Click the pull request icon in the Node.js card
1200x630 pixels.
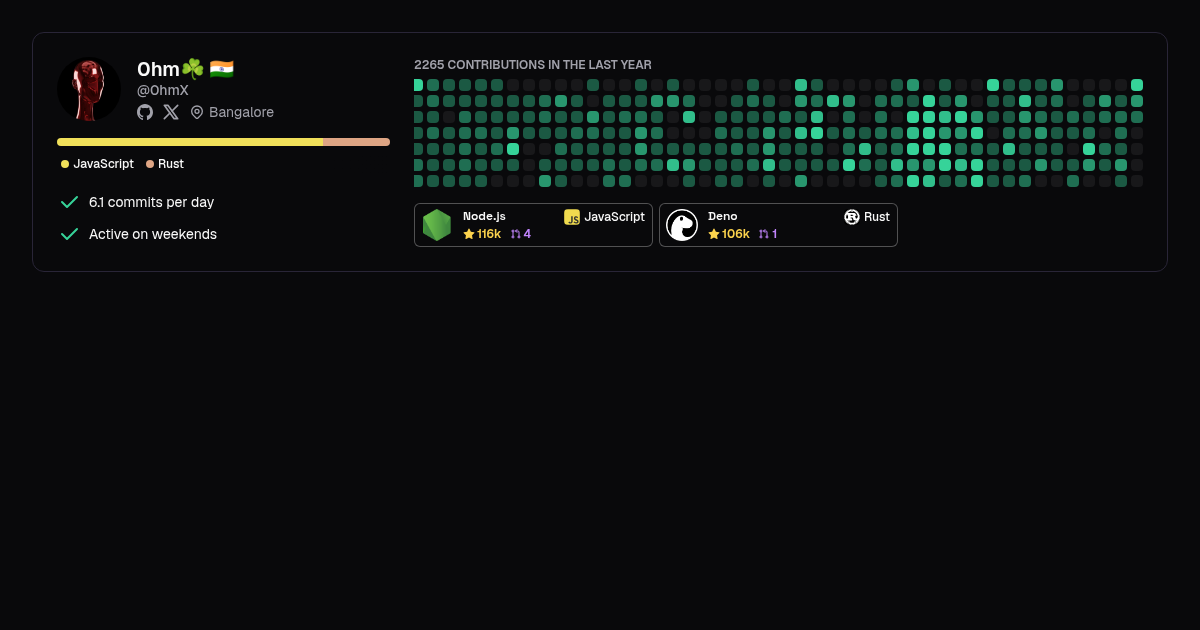pos(516,234)
